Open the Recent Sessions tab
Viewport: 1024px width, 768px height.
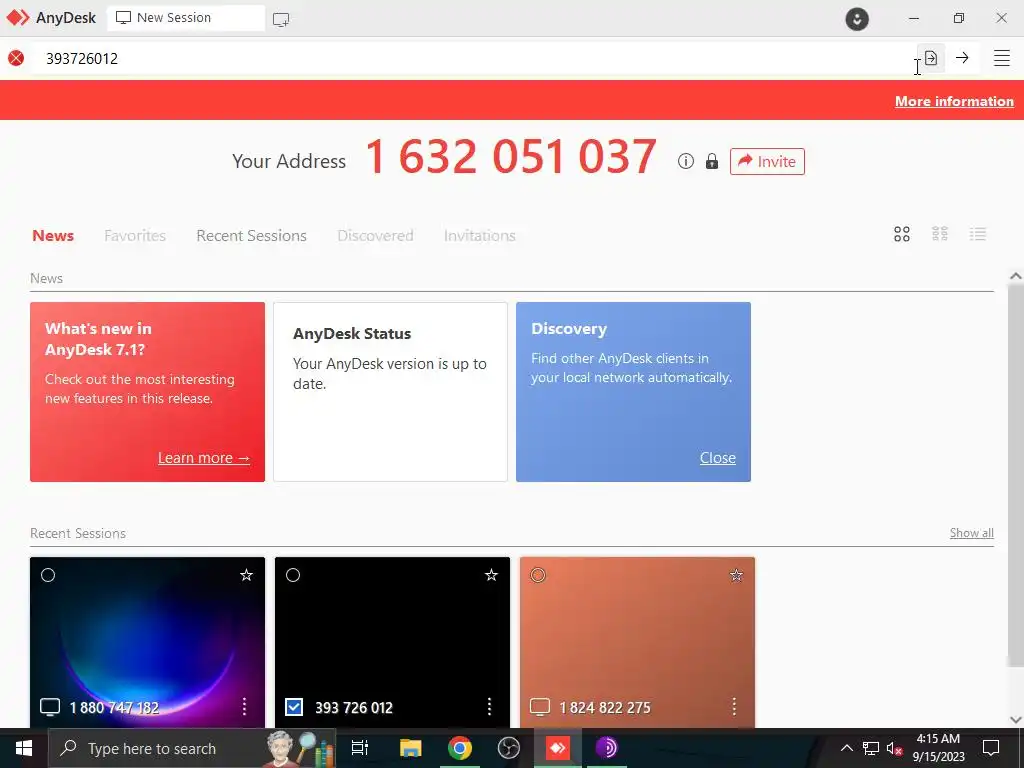251,235
